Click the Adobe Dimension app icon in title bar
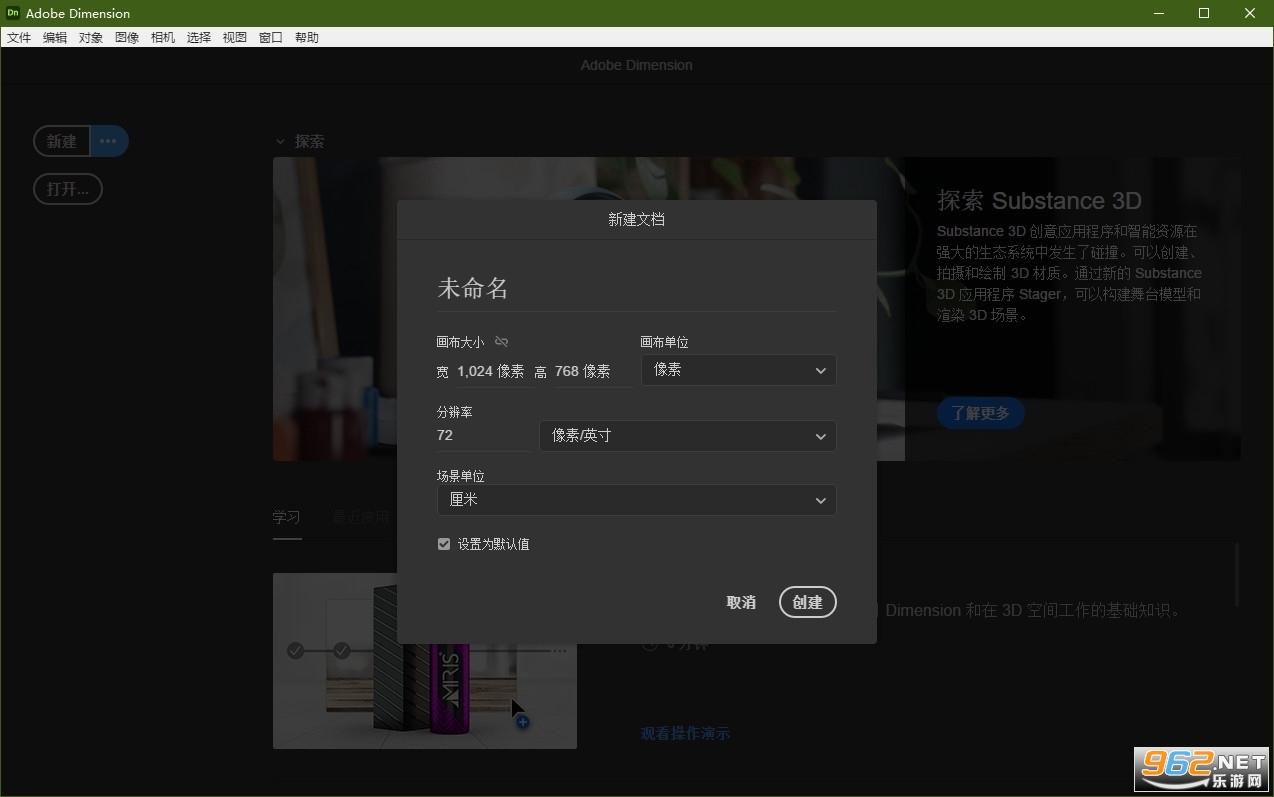Screen dimensions: 1274x797 [13, 13]
